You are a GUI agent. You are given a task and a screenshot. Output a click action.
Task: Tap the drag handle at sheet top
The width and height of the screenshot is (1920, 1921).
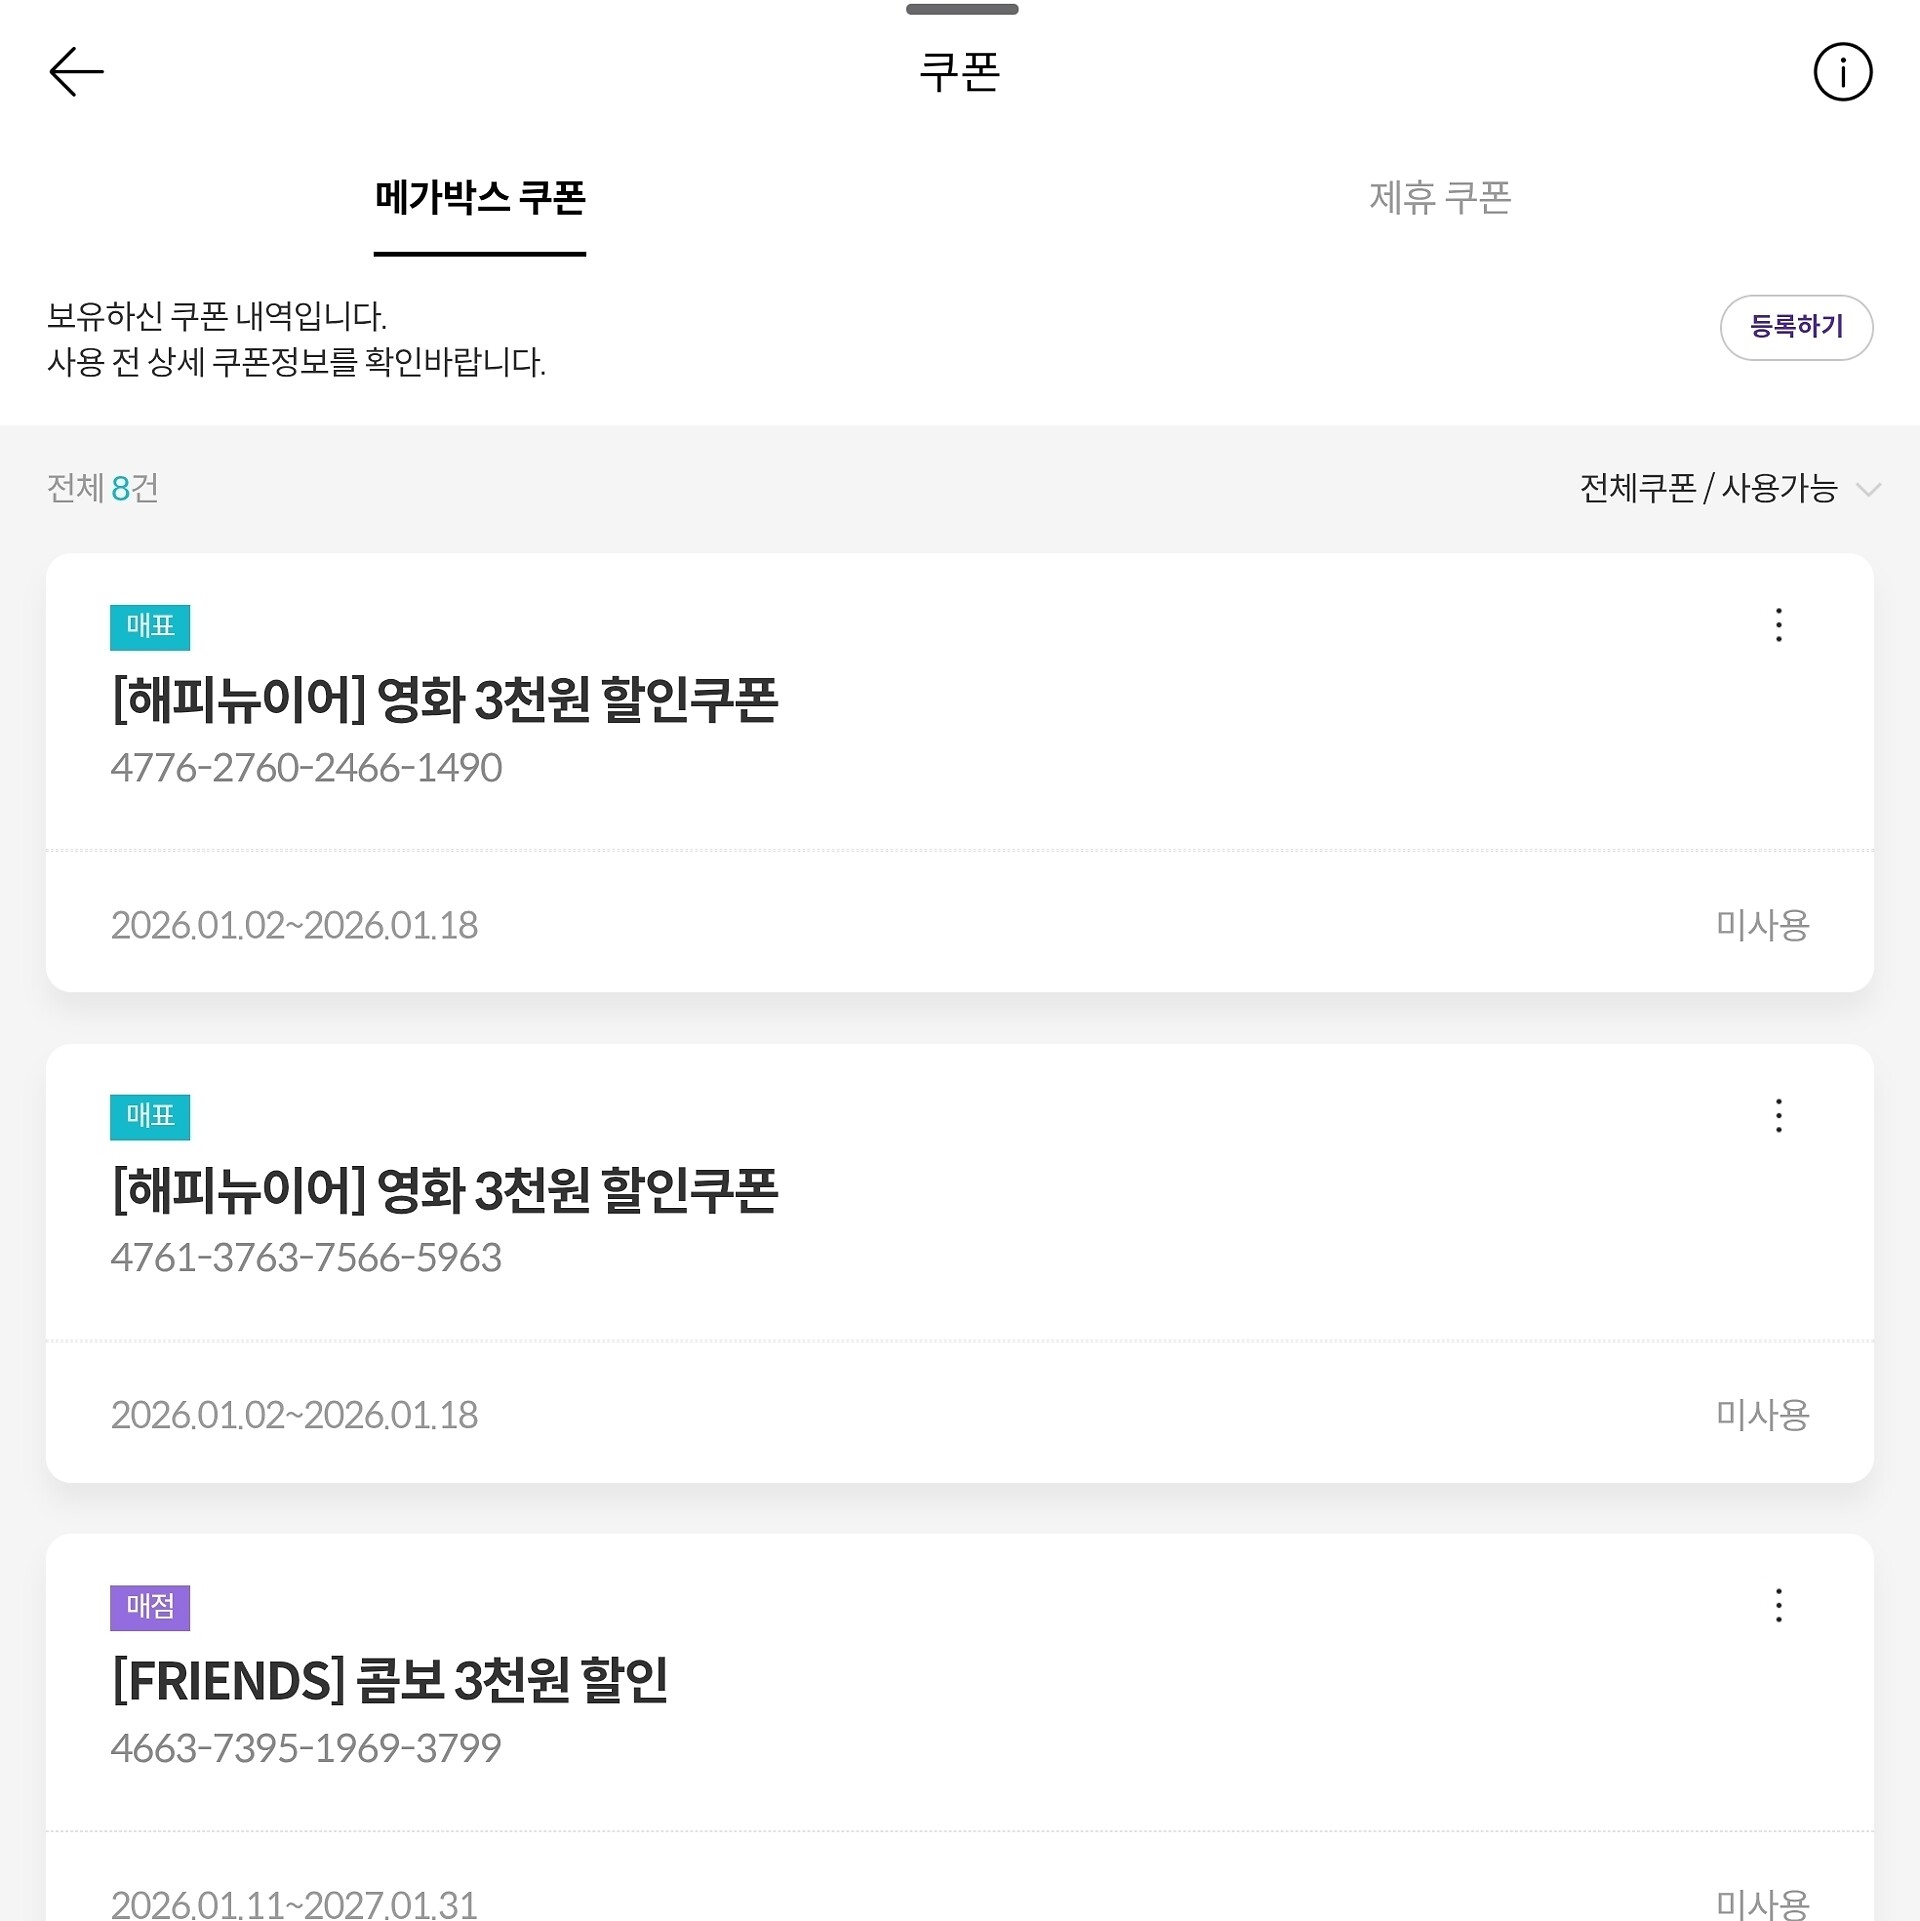[962, 9]
